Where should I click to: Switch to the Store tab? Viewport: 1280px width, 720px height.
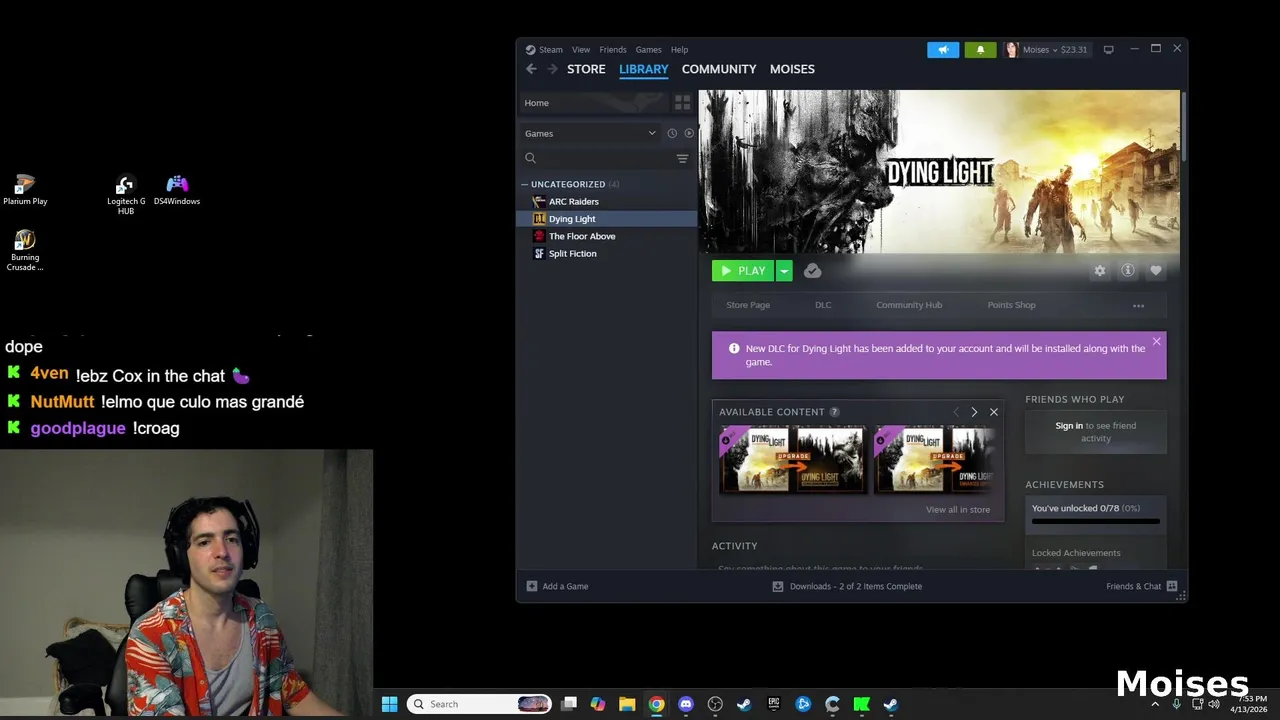coord(586,69)
